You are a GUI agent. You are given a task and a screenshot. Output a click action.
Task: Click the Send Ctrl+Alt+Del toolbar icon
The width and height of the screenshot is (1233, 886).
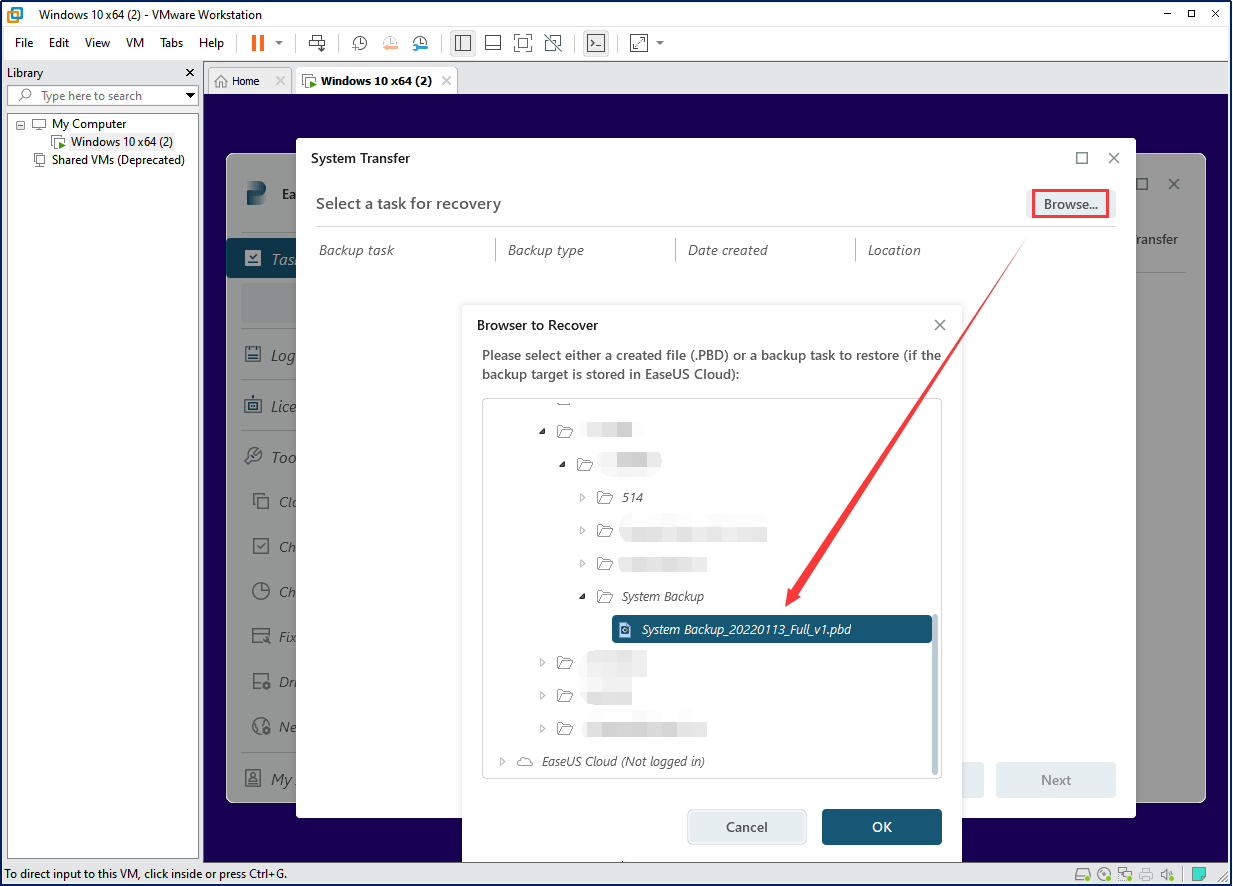317,43
